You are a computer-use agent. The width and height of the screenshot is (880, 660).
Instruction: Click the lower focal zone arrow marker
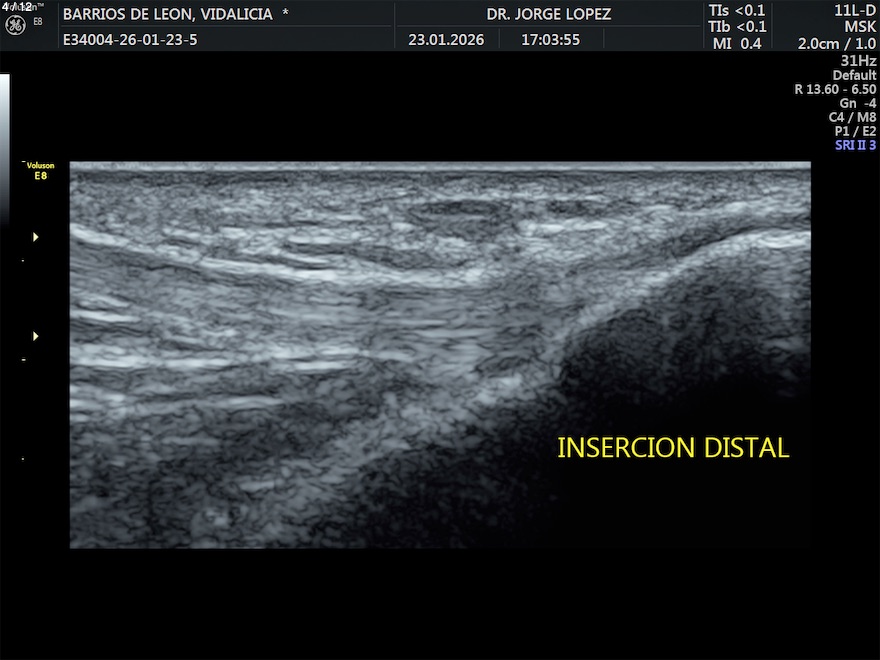(x=36, y=336)
